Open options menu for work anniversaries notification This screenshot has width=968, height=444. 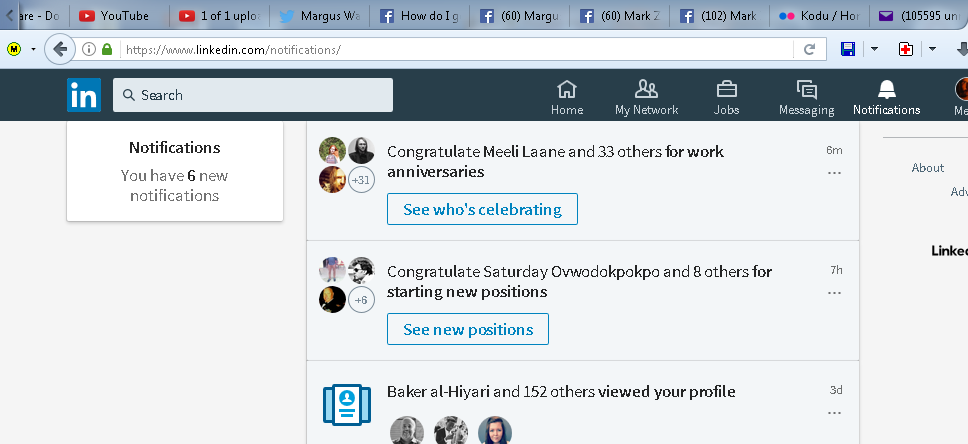point(834,173)
